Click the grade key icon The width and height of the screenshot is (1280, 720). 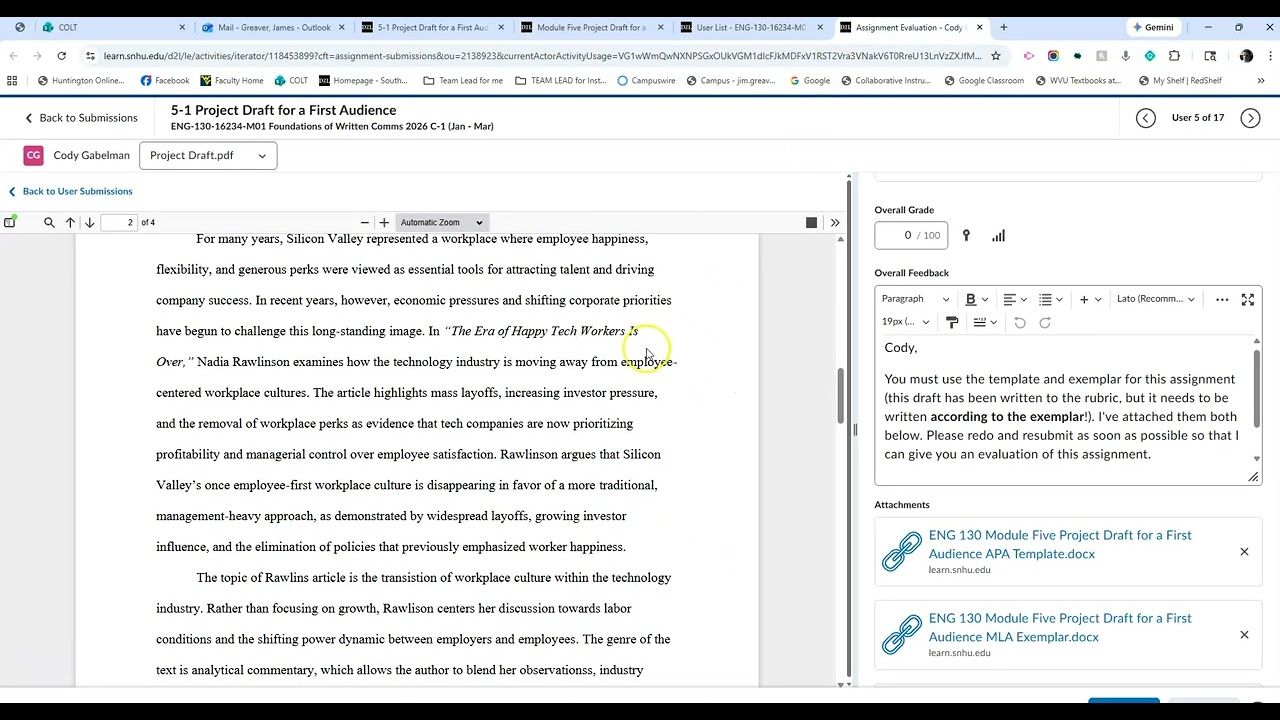[966, 236]
